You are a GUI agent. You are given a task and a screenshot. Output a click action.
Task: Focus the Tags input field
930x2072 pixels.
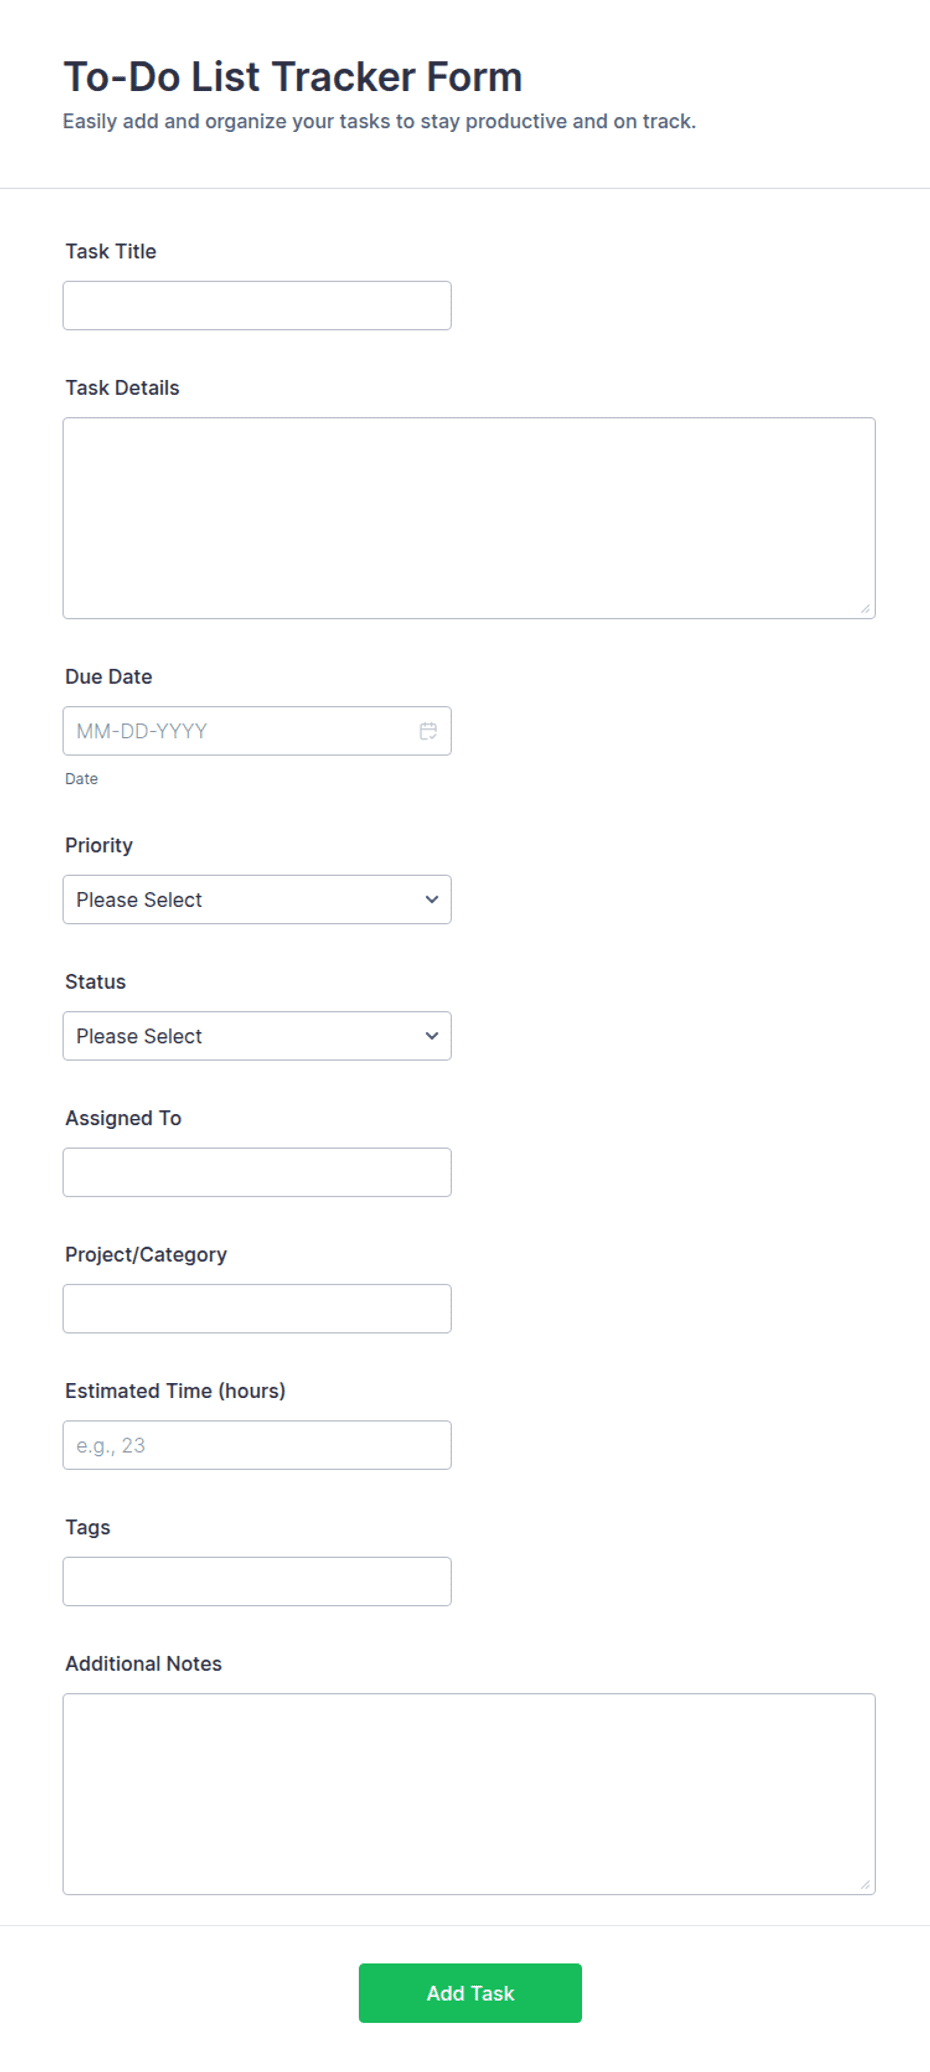pyautogui.click(x=257, y=1581)
